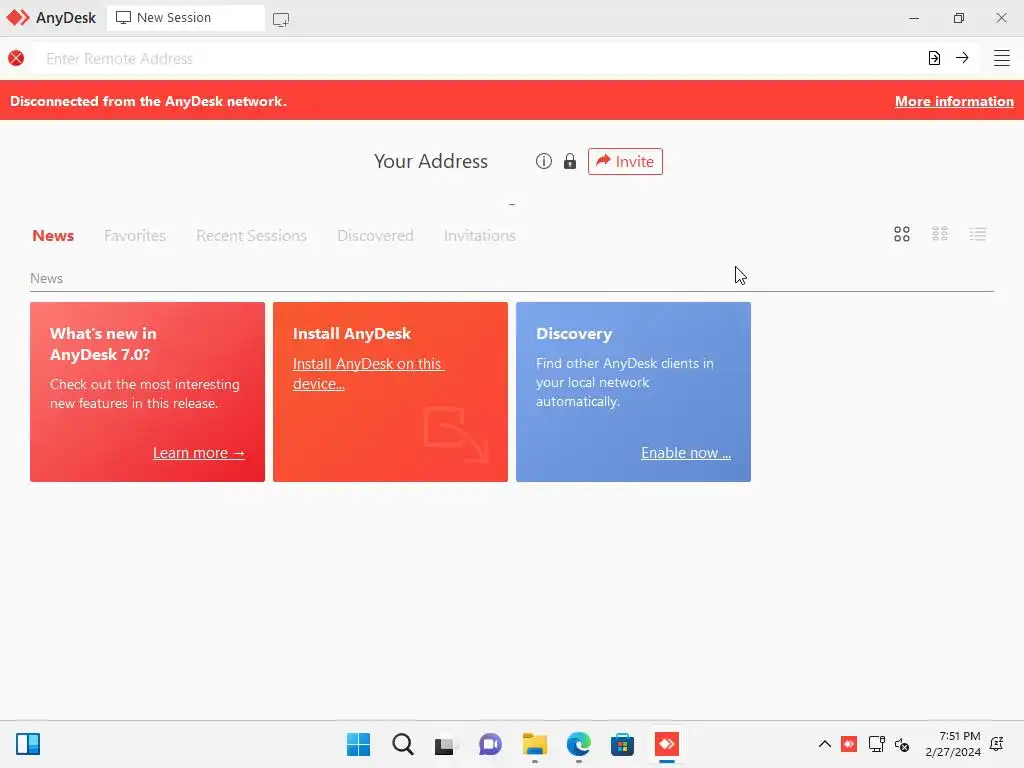Select large tiles view icon

901,234
